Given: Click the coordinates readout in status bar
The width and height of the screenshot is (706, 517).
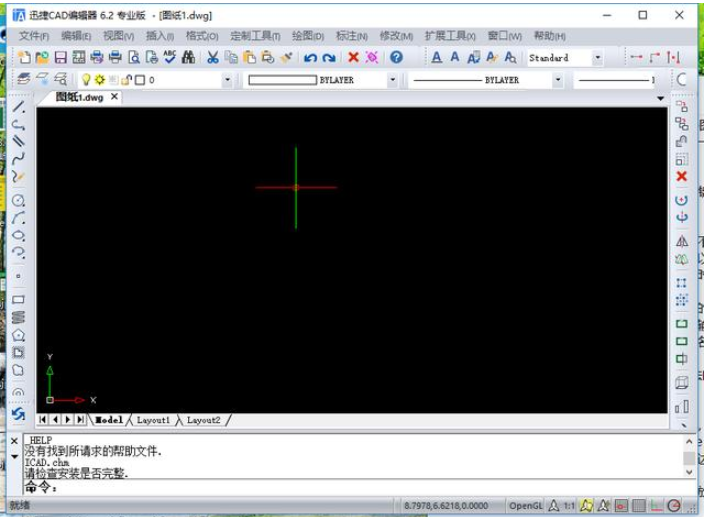Looking at the screenshot, I should (x=446, y=505).
